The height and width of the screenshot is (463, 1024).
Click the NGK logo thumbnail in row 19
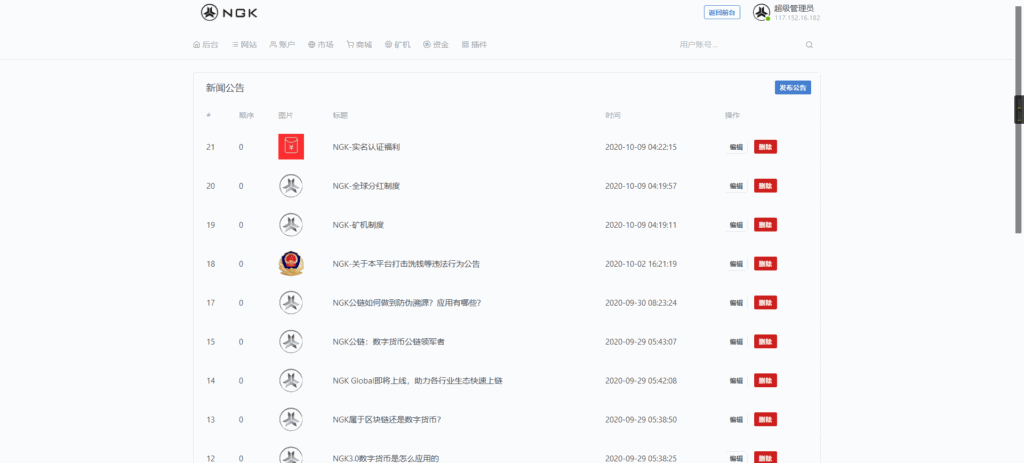click(291, 225)
